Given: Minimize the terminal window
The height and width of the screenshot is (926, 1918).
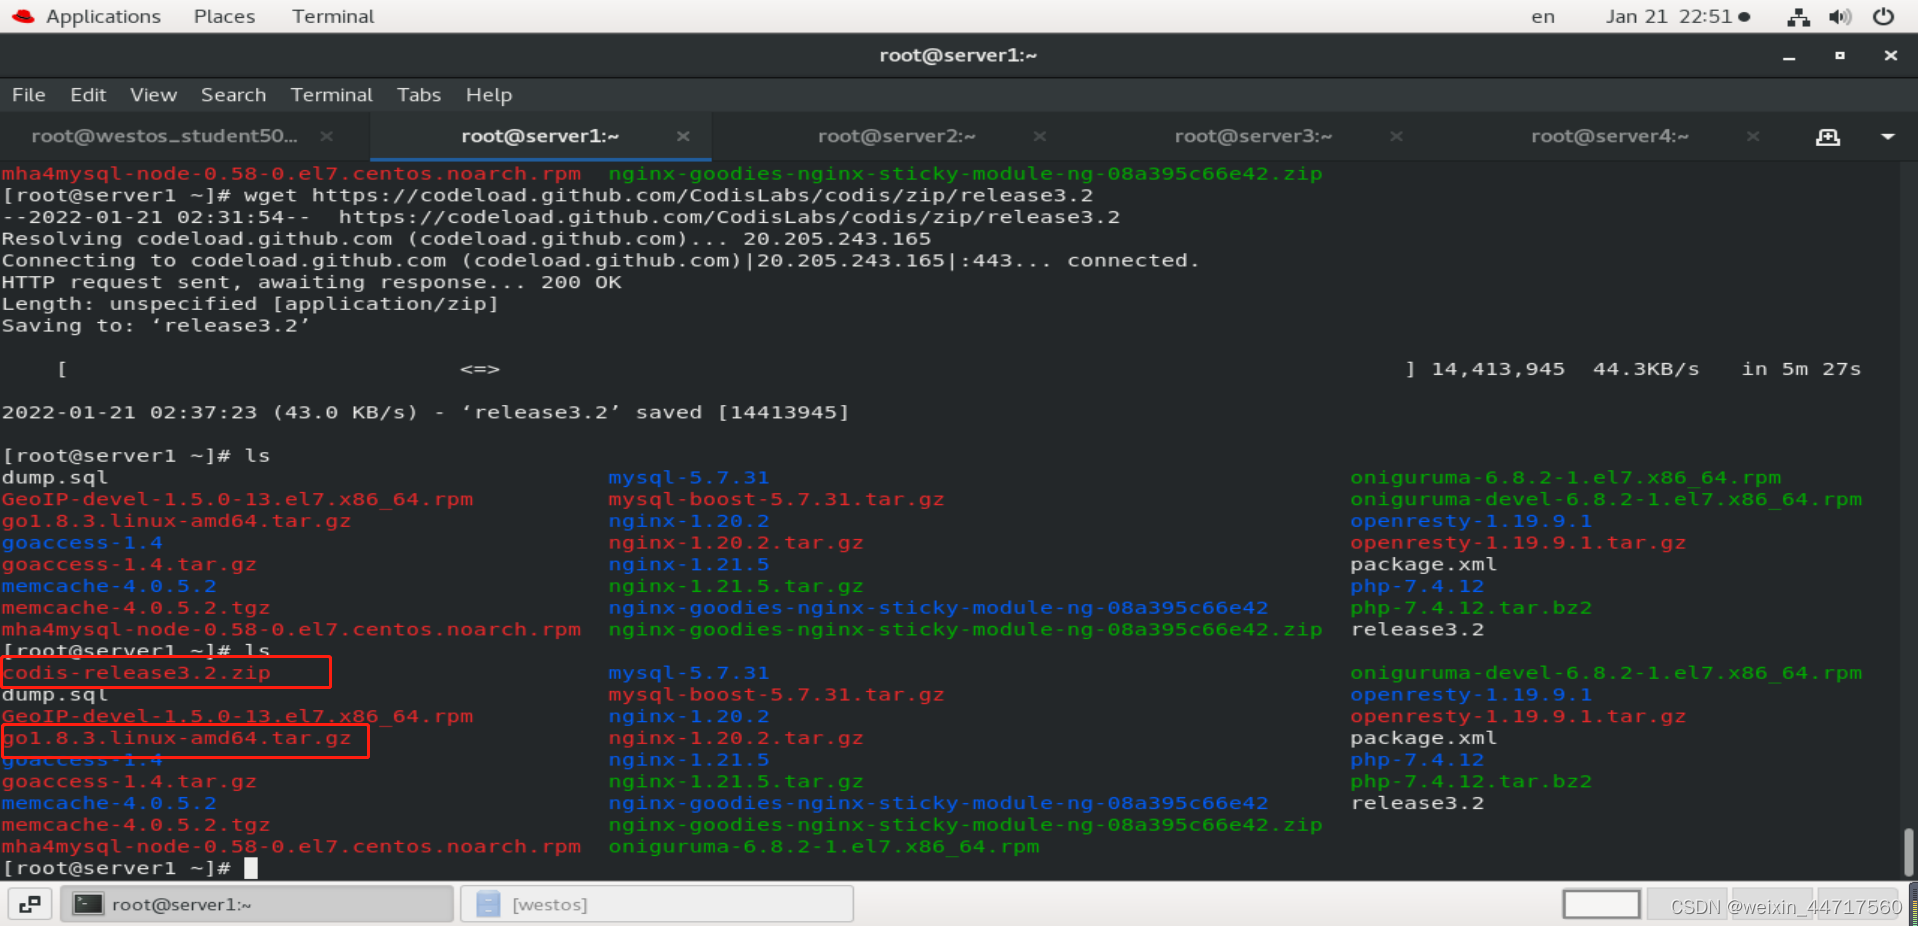Looking at the screenshot, I should pos(1789,56).
